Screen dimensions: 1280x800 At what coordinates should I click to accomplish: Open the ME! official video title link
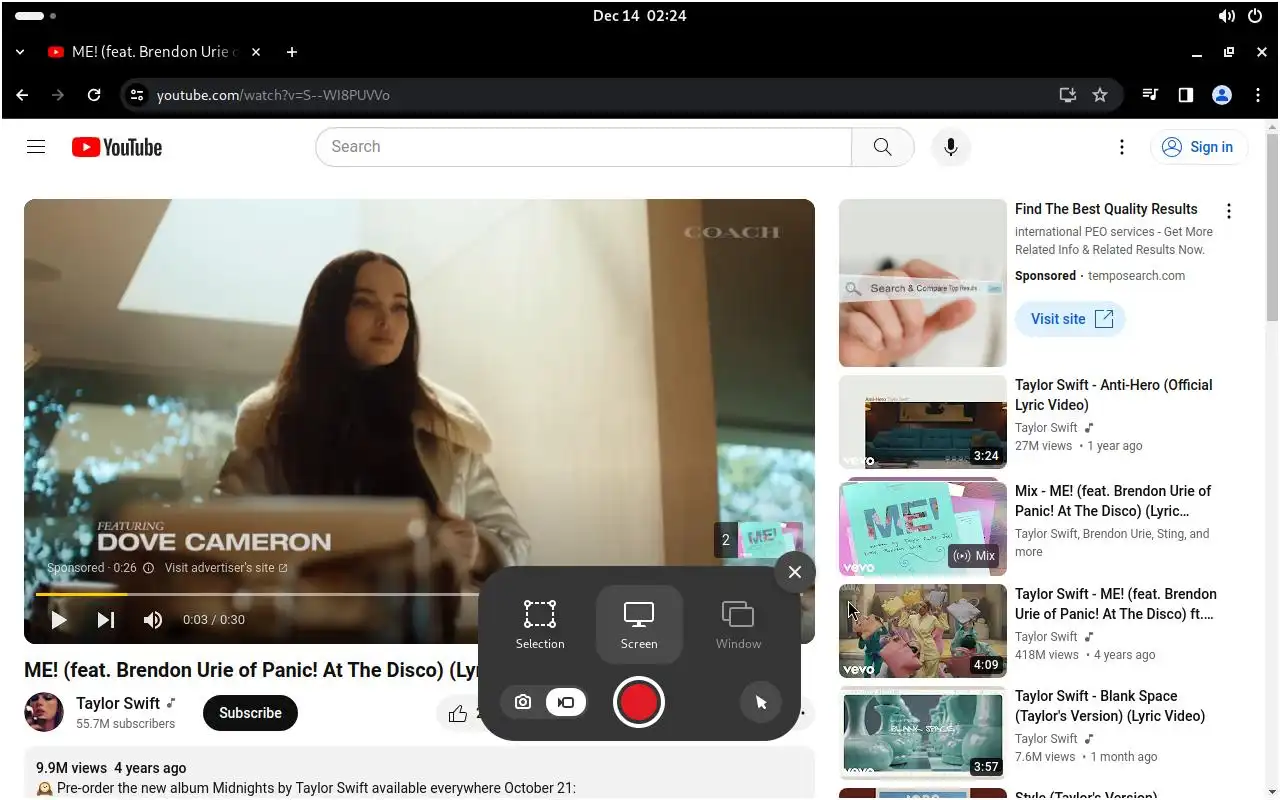(1116, 604)
